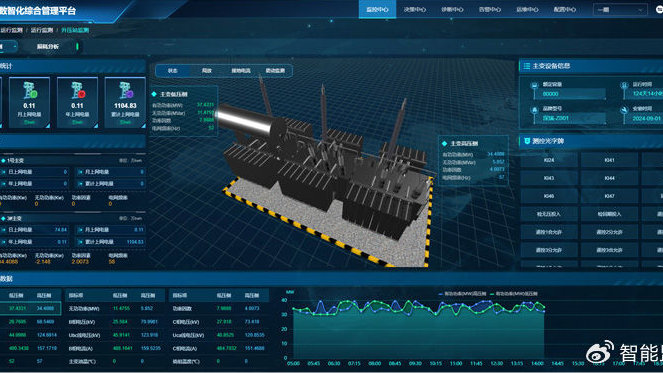The image size is (663, 373).
Task: Click the diamond icon beside 主变高压侧
Action: pos(444,144)
